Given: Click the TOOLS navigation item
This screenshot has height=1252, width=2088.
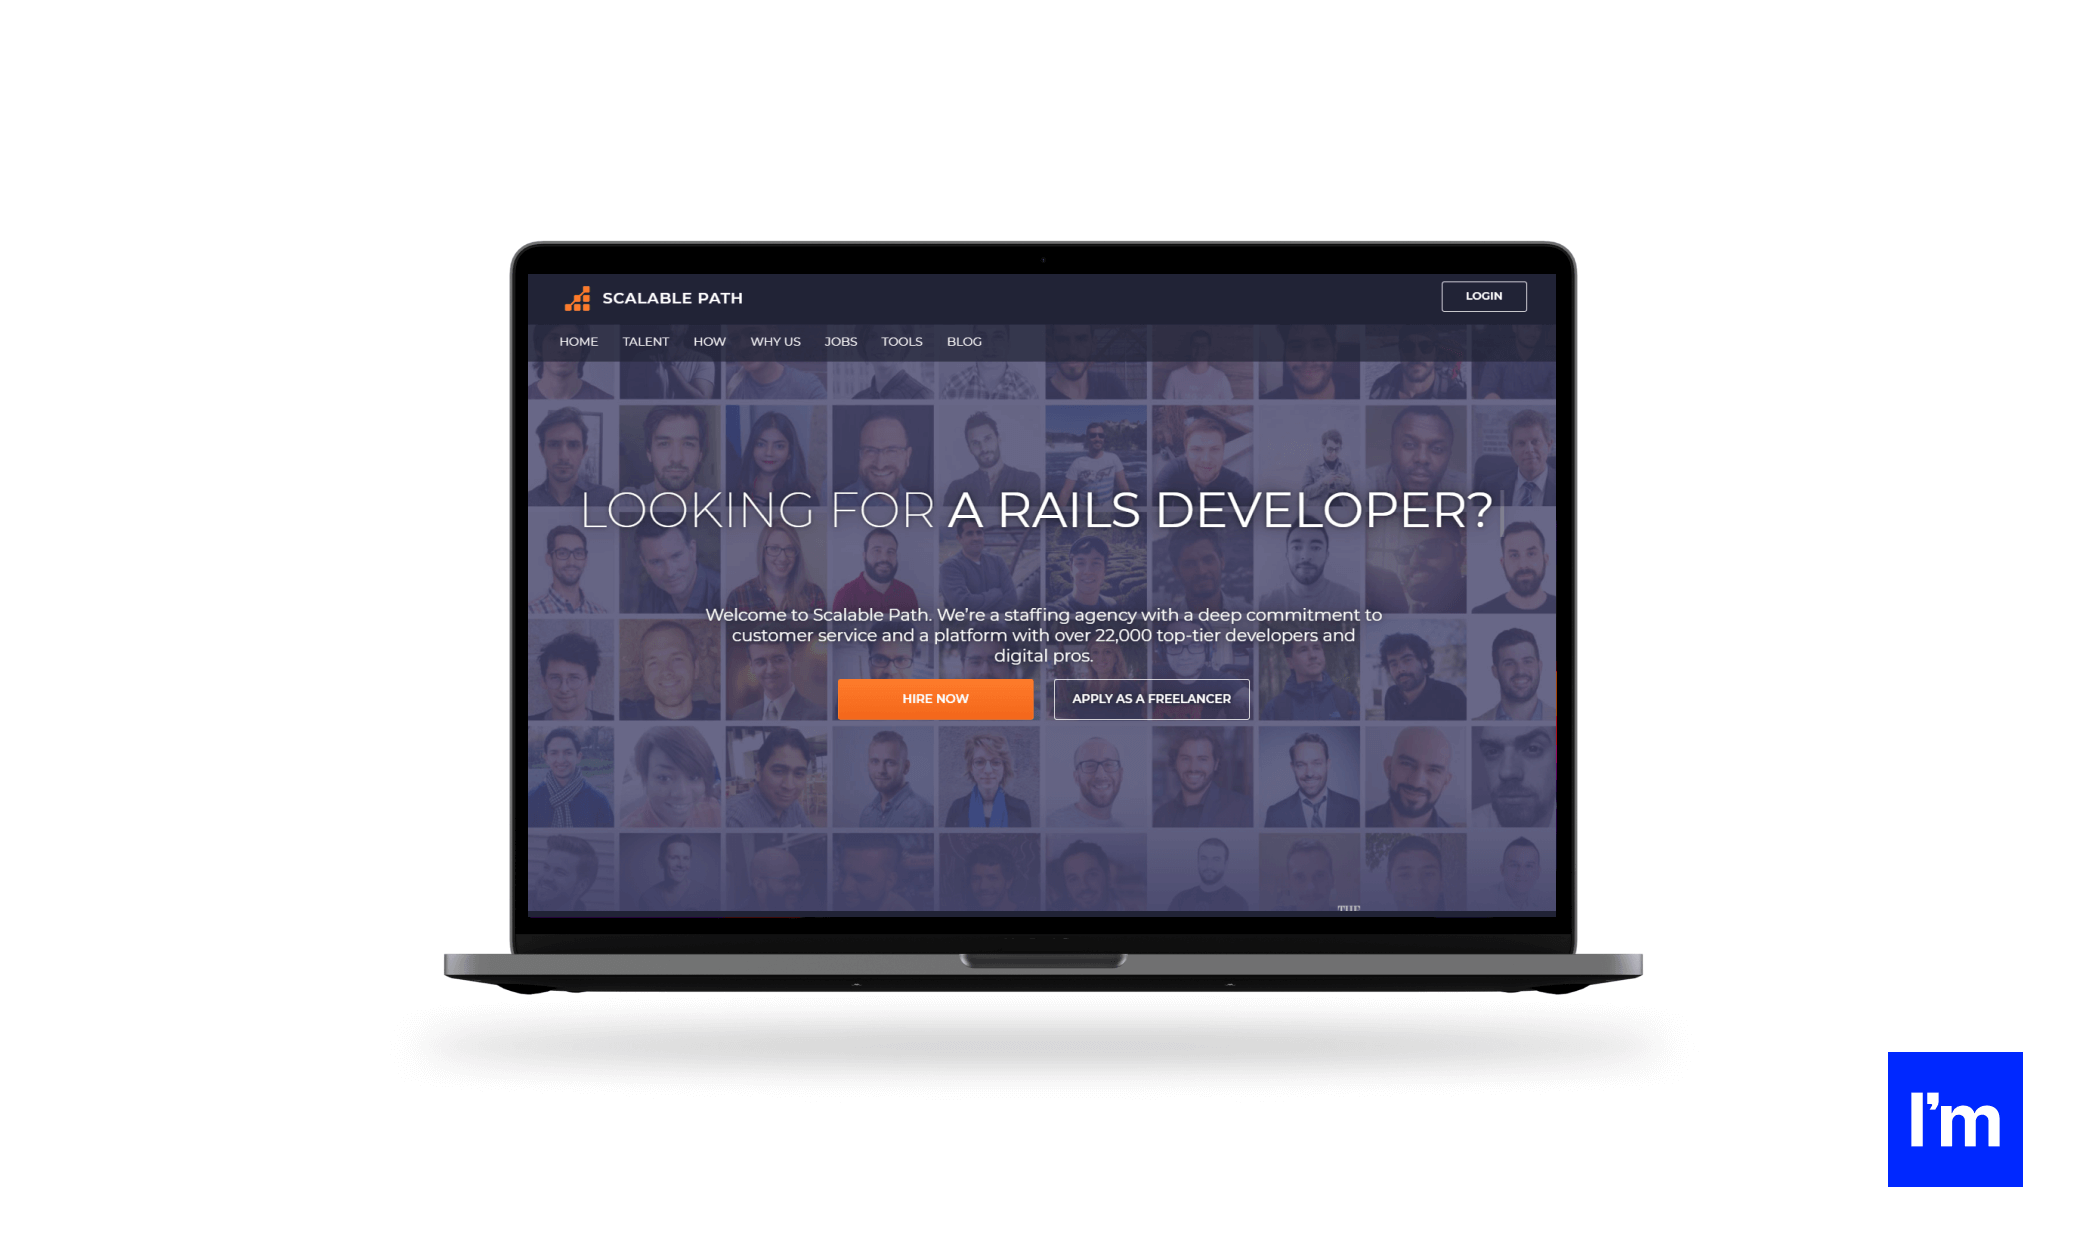Looking at the screenshot, I should 900,341.
